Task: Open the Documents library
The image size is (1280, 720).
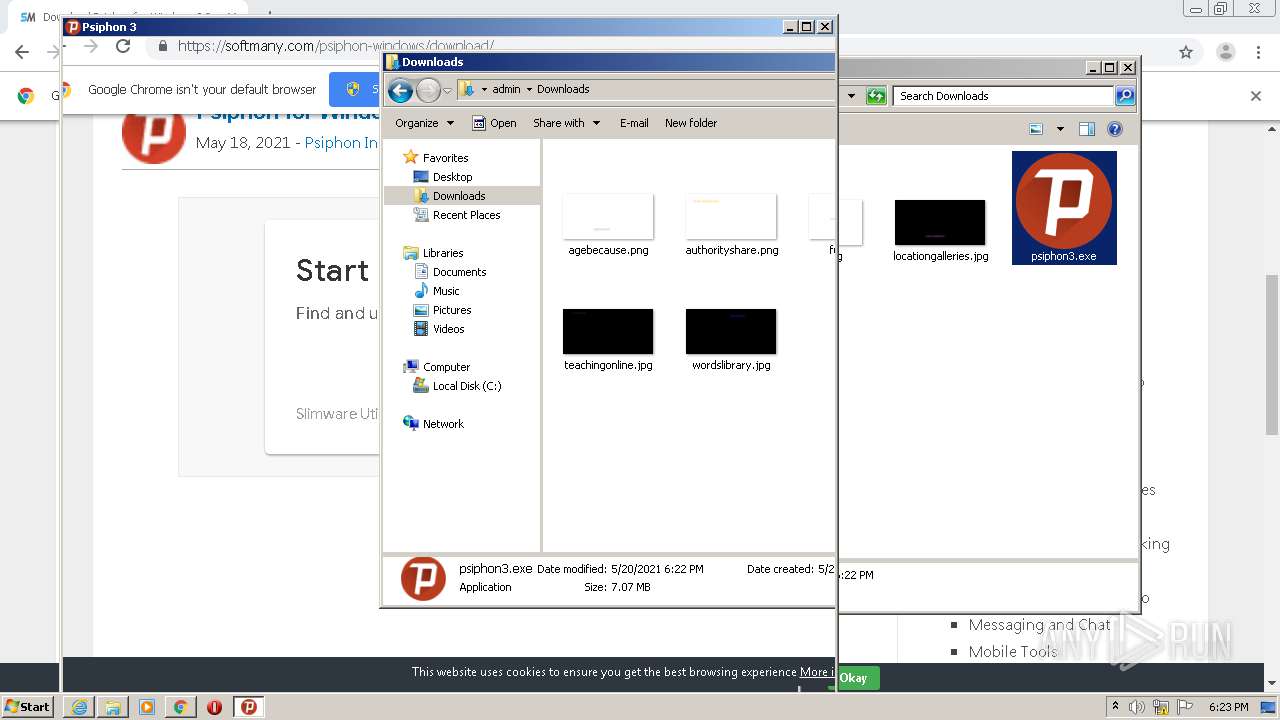Action: point(459,272)
